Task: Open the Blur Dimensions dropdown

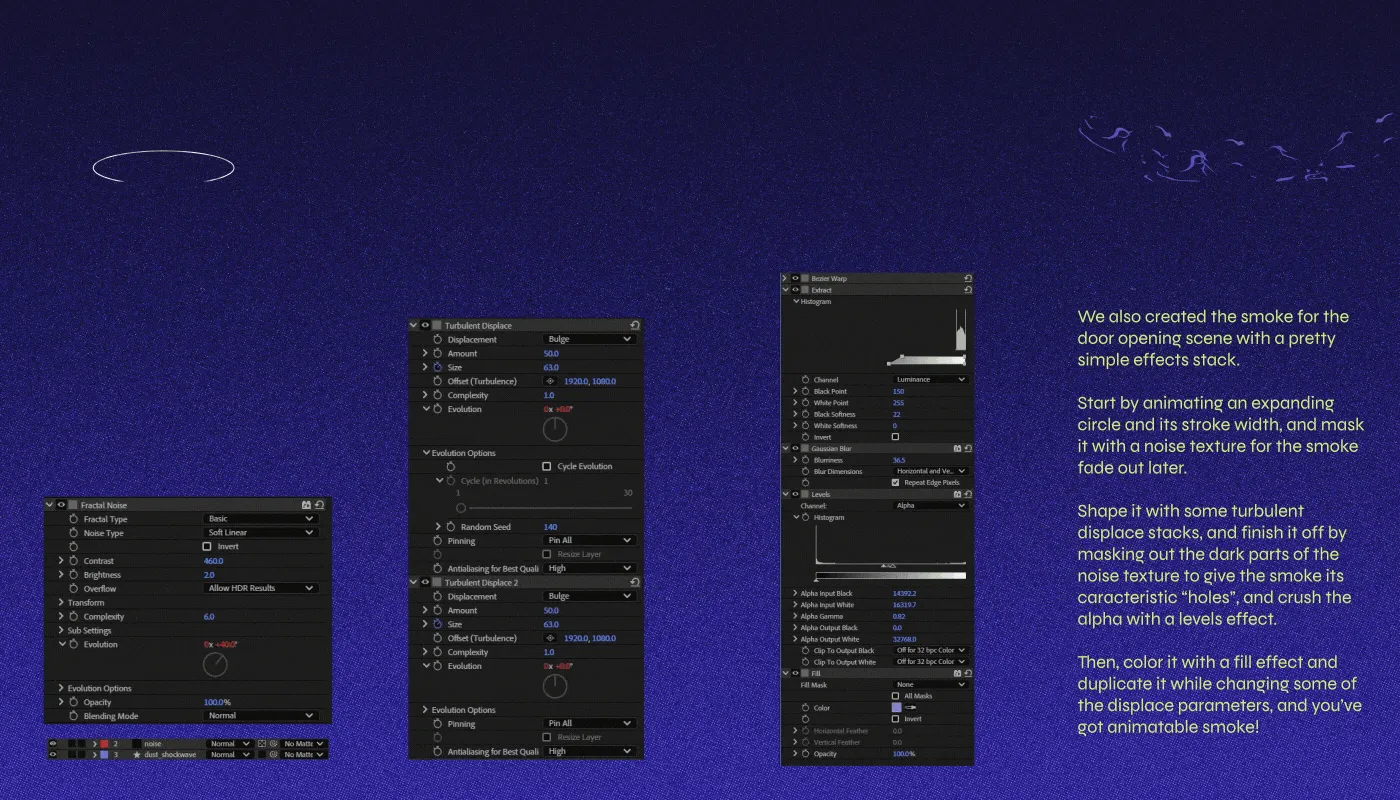Action: pos(931,471)
